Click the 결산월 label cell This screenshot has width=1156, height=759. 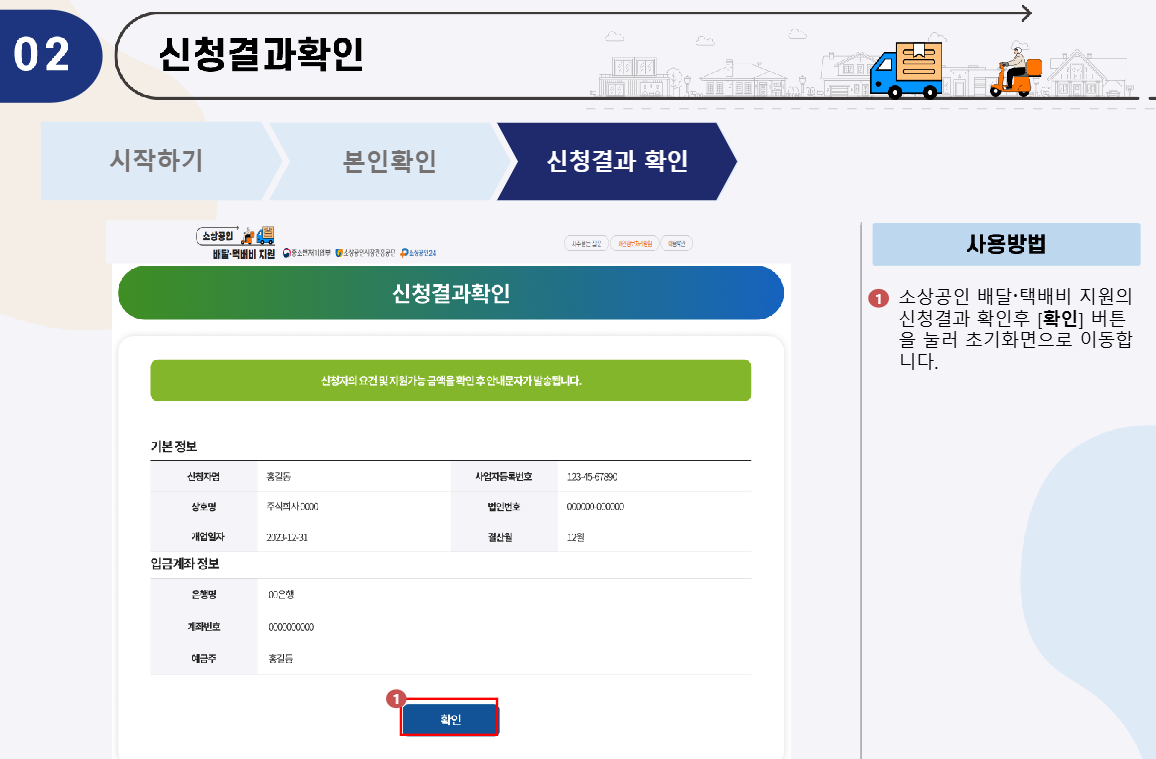[504, 537]
